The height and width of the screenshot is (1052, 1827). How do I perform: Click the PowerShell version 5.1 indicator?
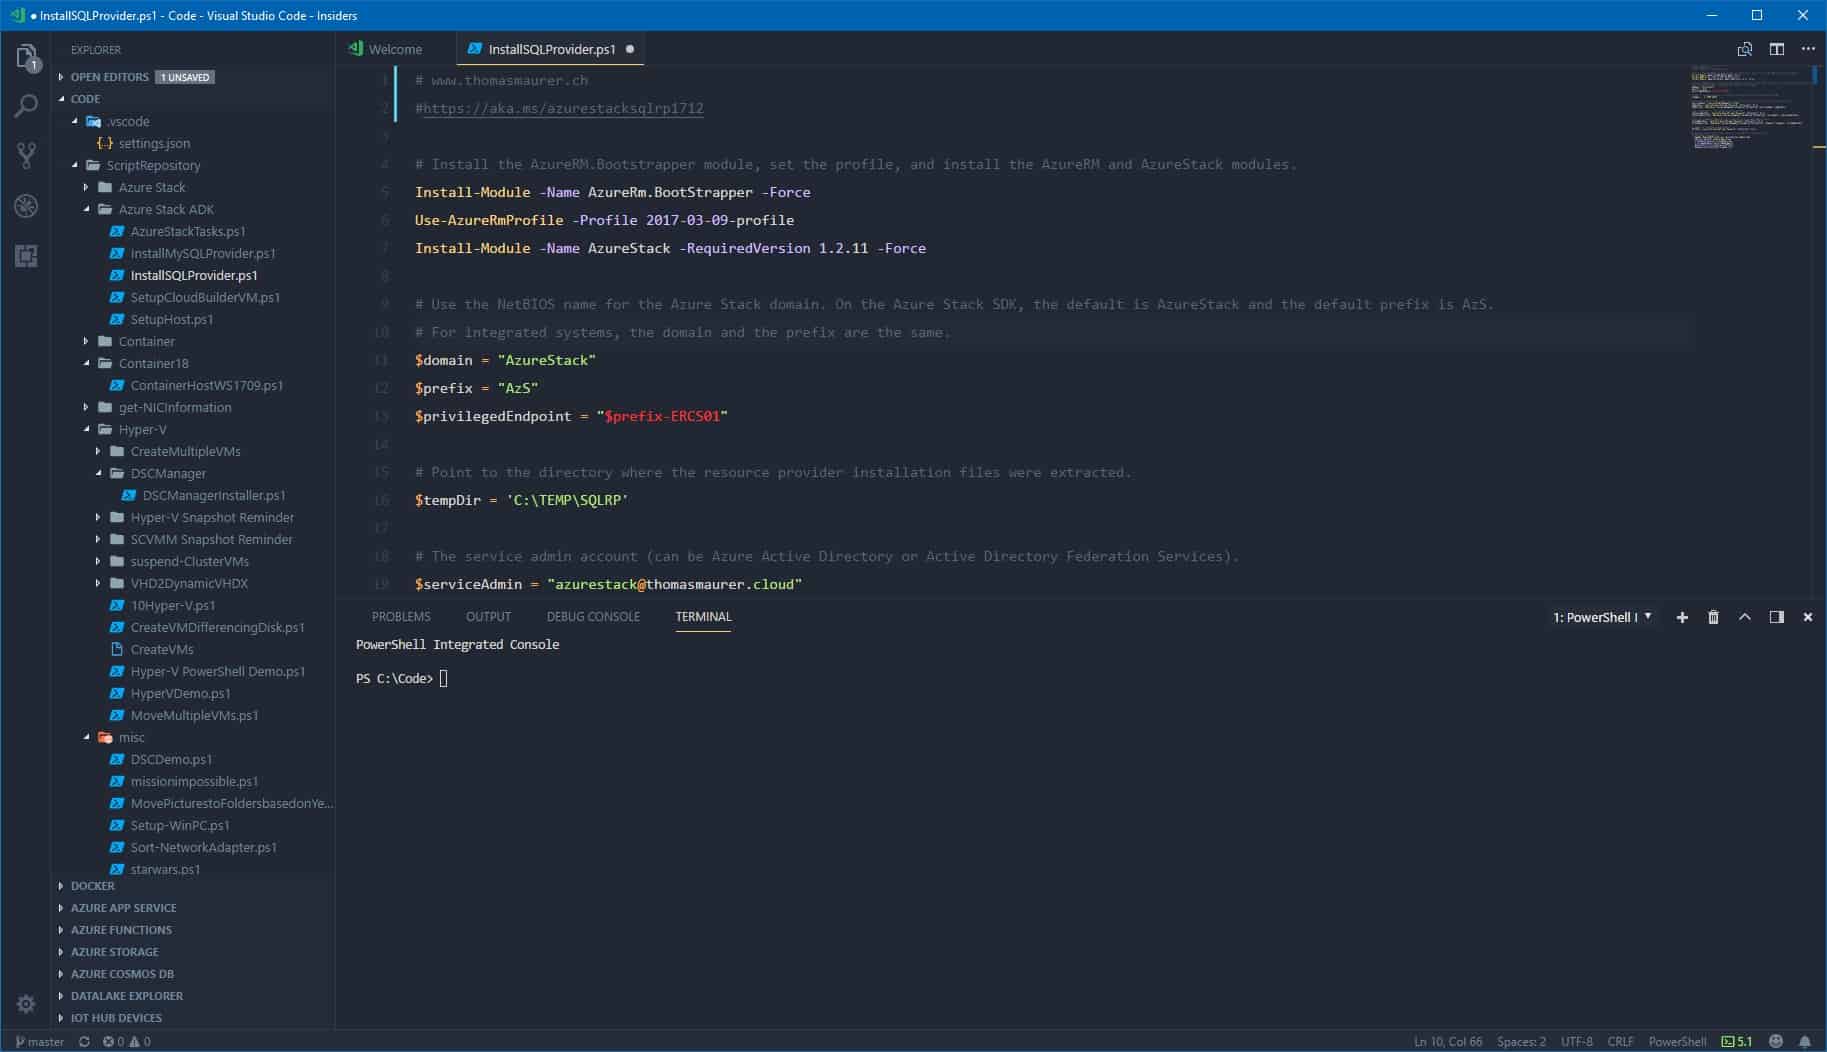click(1737, 1041)
